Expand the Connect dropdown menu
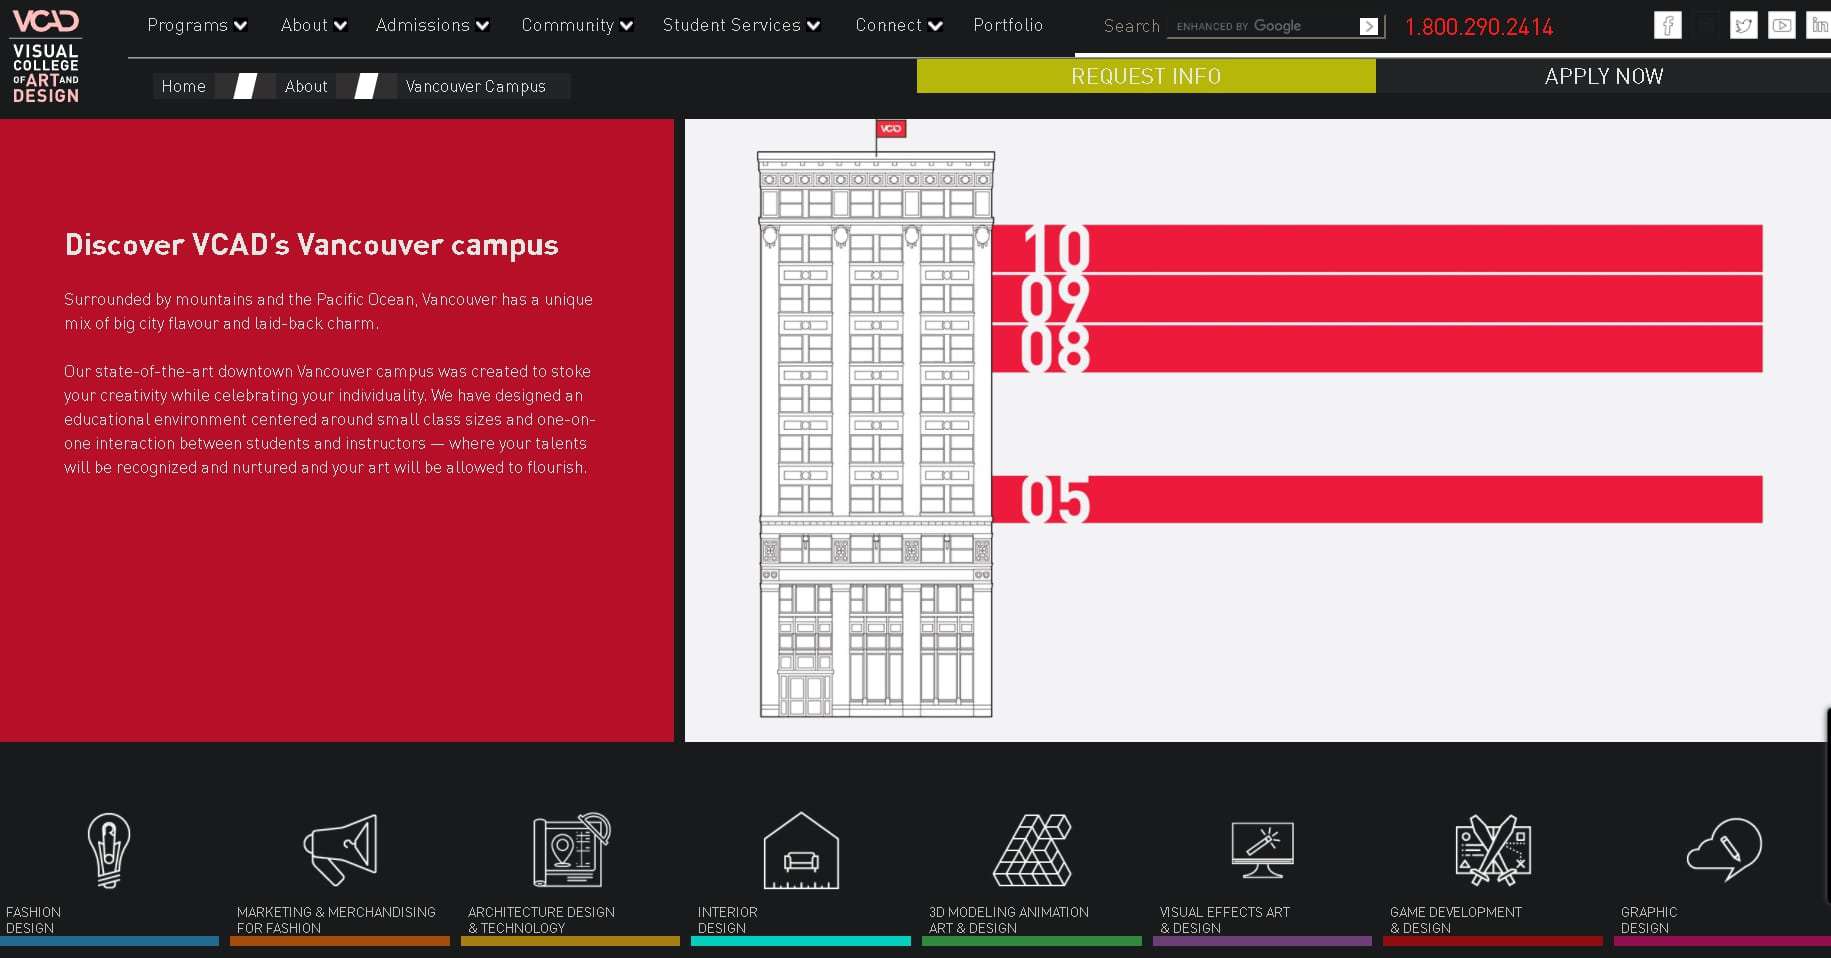Image resolution: width=1831 pixels, height=958 pixels. 899,25
